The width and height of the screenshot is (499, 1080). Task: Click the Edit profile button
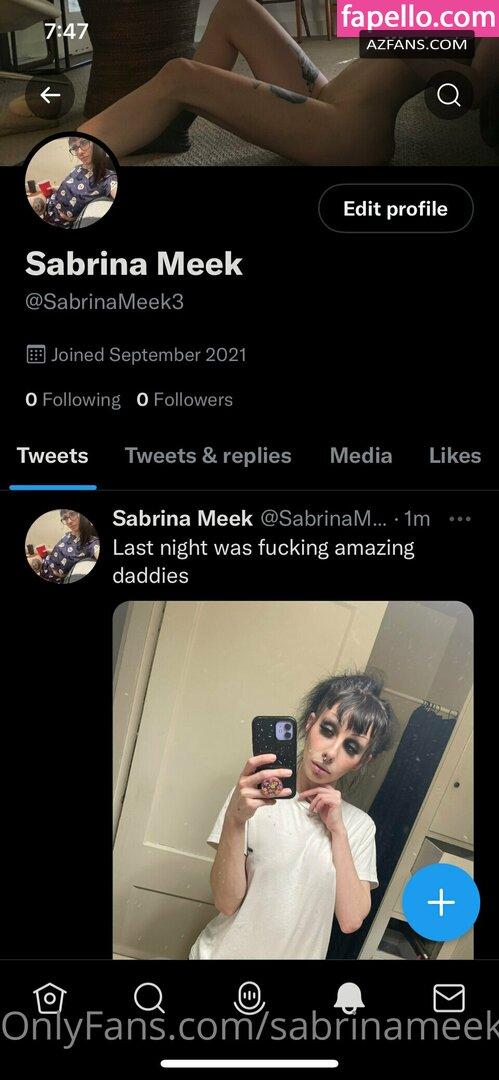(396, 209)
